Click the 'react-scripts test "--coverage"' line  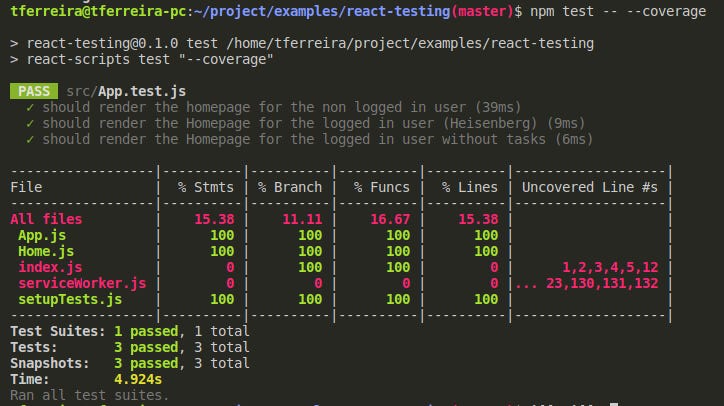pos(142,60)
